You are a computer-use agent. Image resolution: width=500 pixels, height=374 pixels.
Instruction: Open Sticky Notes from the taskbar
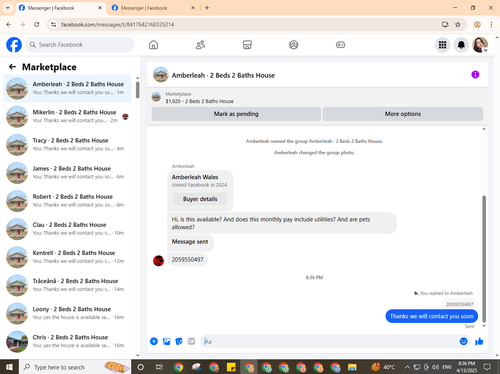pyautogui.click(x=231, y=367)
